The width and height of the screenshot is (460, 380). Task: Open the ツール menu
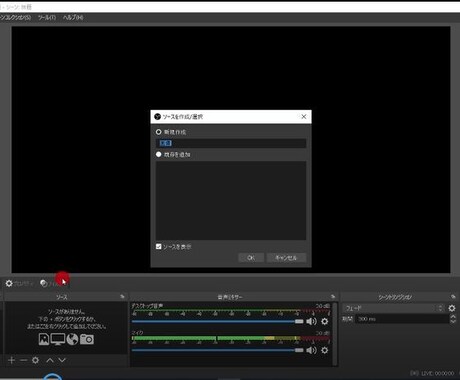click(x=47, y=17)
